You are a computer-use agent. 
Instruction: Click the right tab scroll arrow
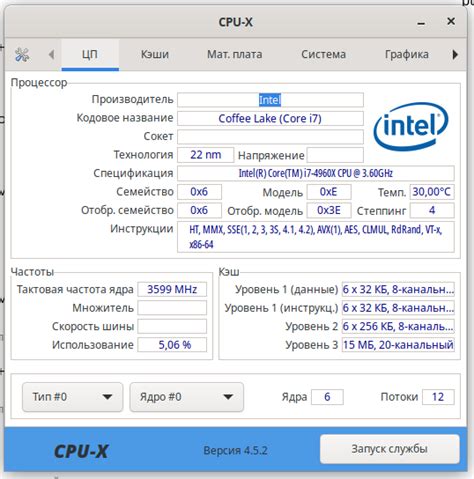pos(455,54)
